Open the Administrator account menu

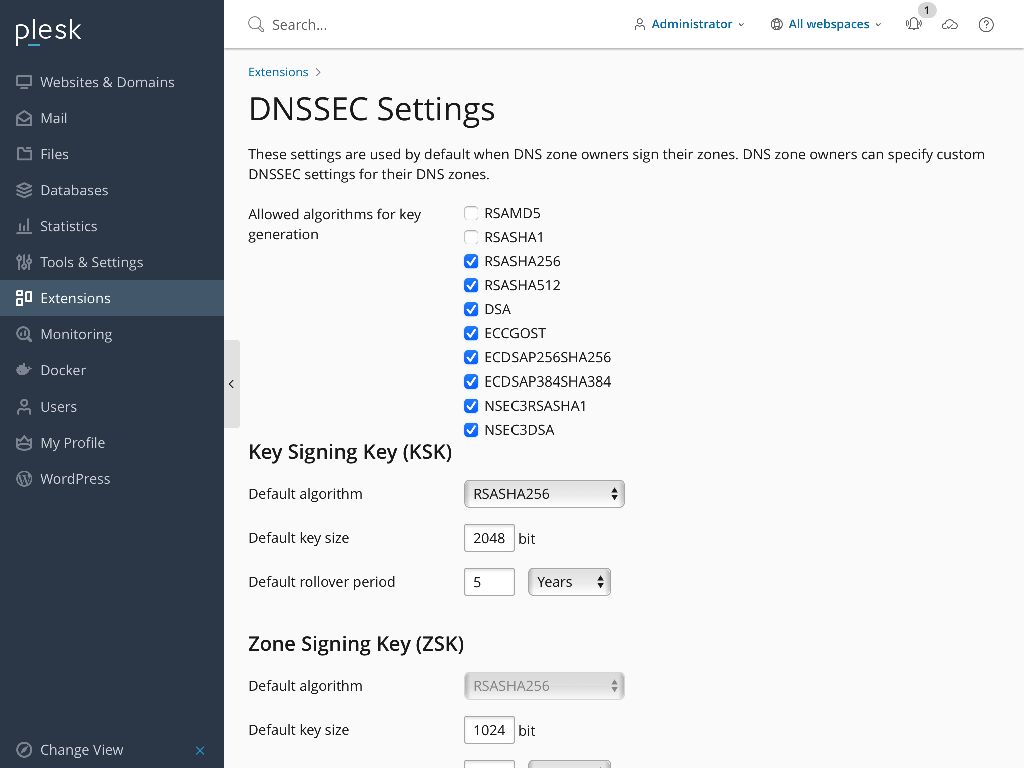pos(689,24)
